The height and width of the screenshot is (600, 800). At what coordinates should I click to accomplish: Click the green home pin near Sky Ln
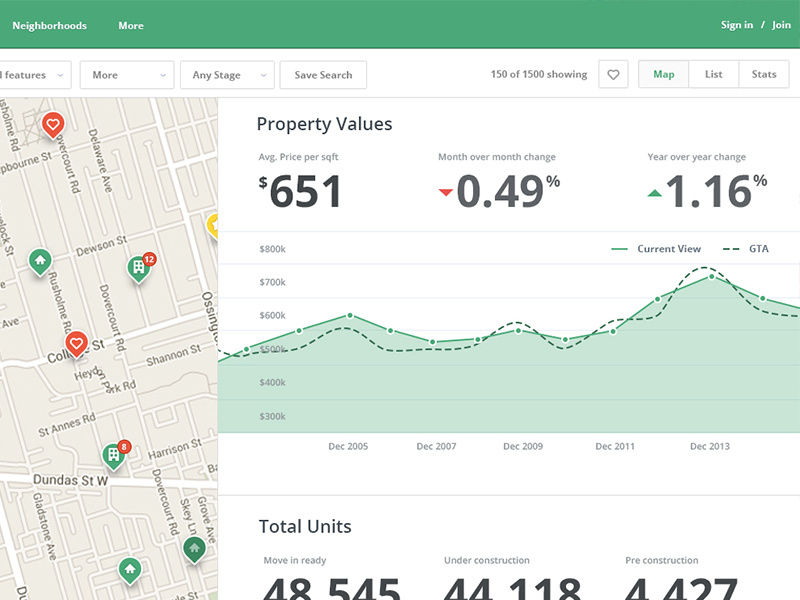coord(194,549)
